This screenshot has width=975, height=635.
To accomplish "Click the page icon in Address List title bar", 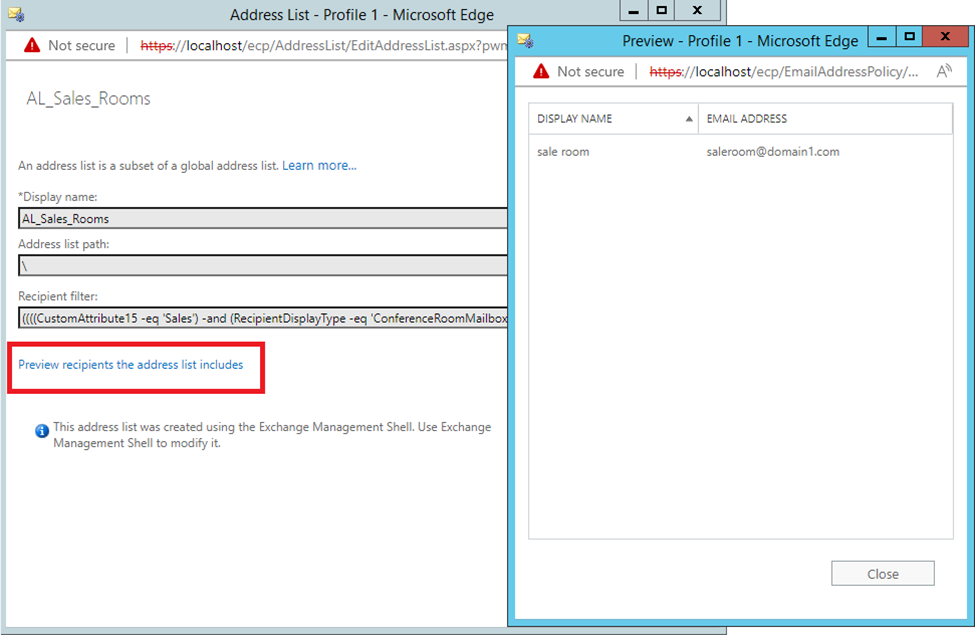I will tap(14, 14).
